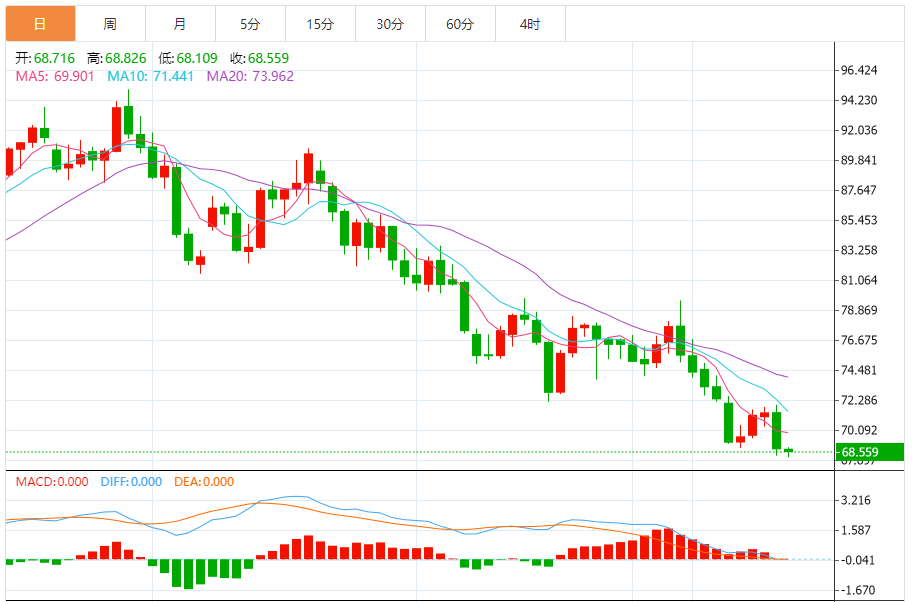
Task: Click the green current price tag 68.559
Action: [870, 452]
